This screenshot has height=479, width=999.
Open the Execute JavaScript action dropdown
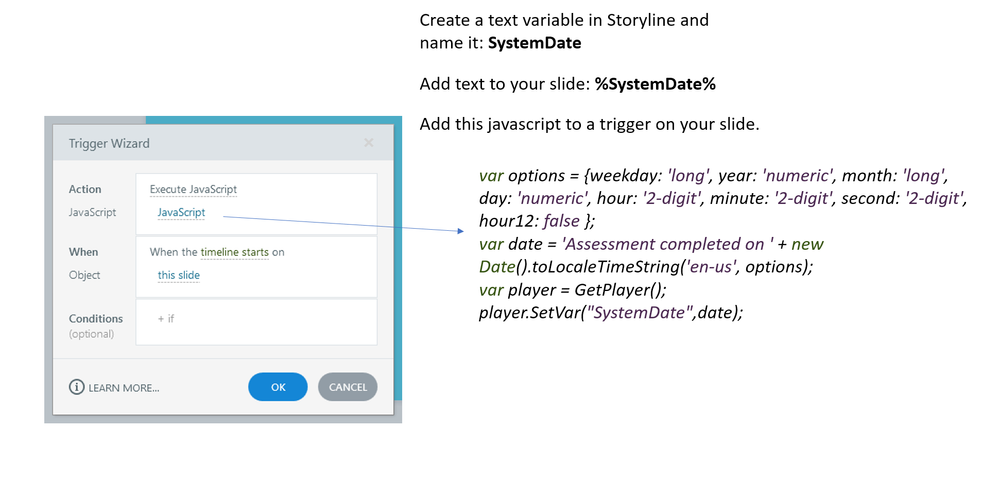click(x=193, y=189)
